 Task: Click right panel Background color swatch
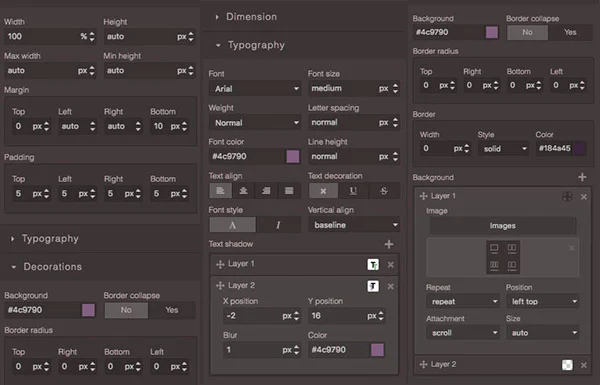(x=492, y=32)
